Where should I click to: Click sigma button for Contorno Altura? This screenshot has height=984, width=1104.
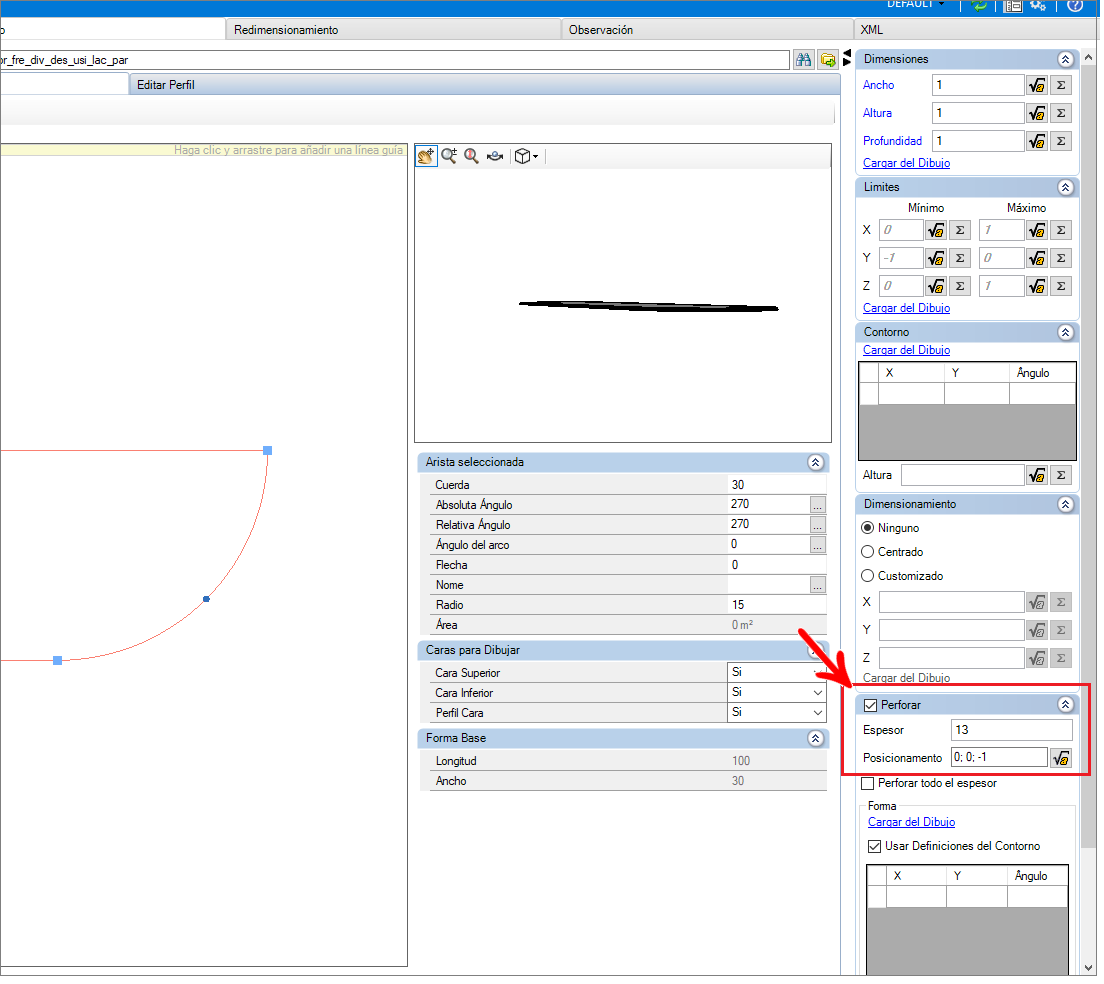[x=1063, y=477]
